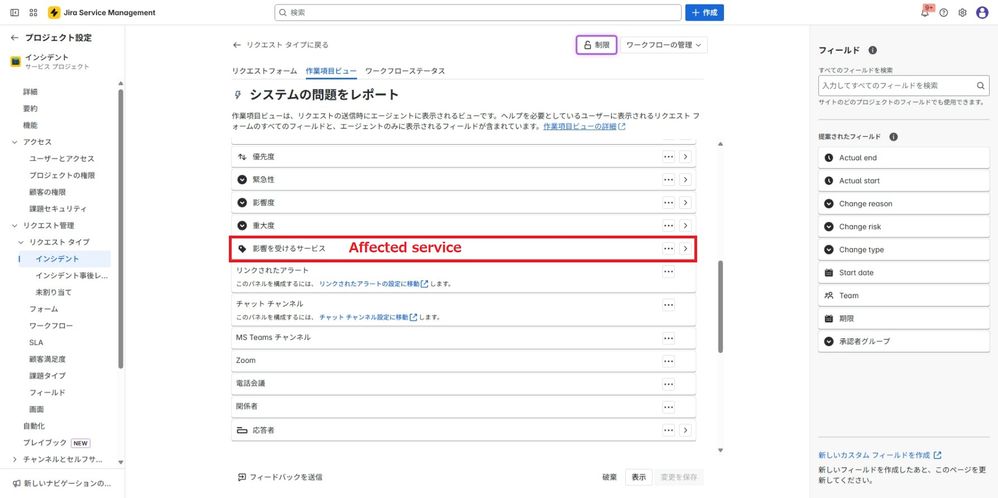Screen dimensions: 998x498
Task: Open プレイブック in the sidebar
Action: (x=45, y=443)
